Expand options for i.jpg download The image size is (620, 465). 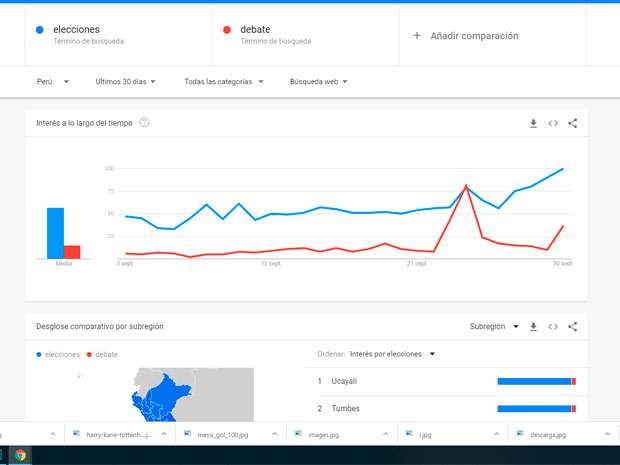[x=496, y=434]
